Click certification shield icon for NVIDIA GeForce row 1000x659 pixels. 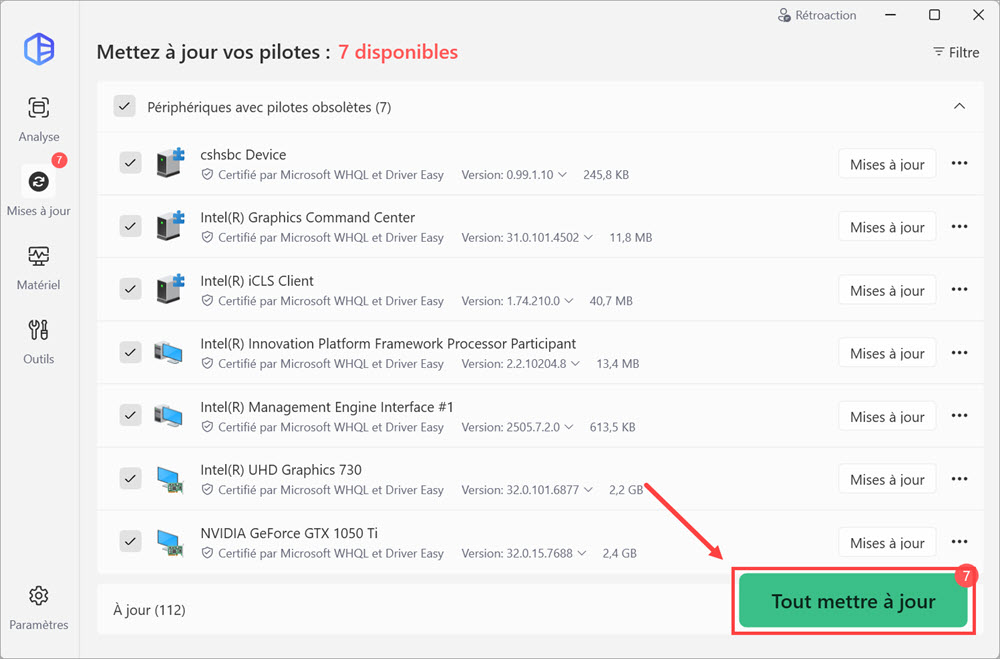(x=207, y=553)
